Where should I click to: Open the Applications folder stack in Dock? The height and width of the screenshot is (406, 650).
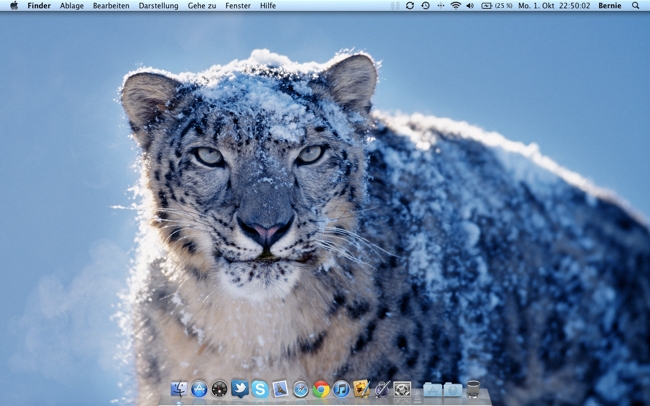pos(432,389)
